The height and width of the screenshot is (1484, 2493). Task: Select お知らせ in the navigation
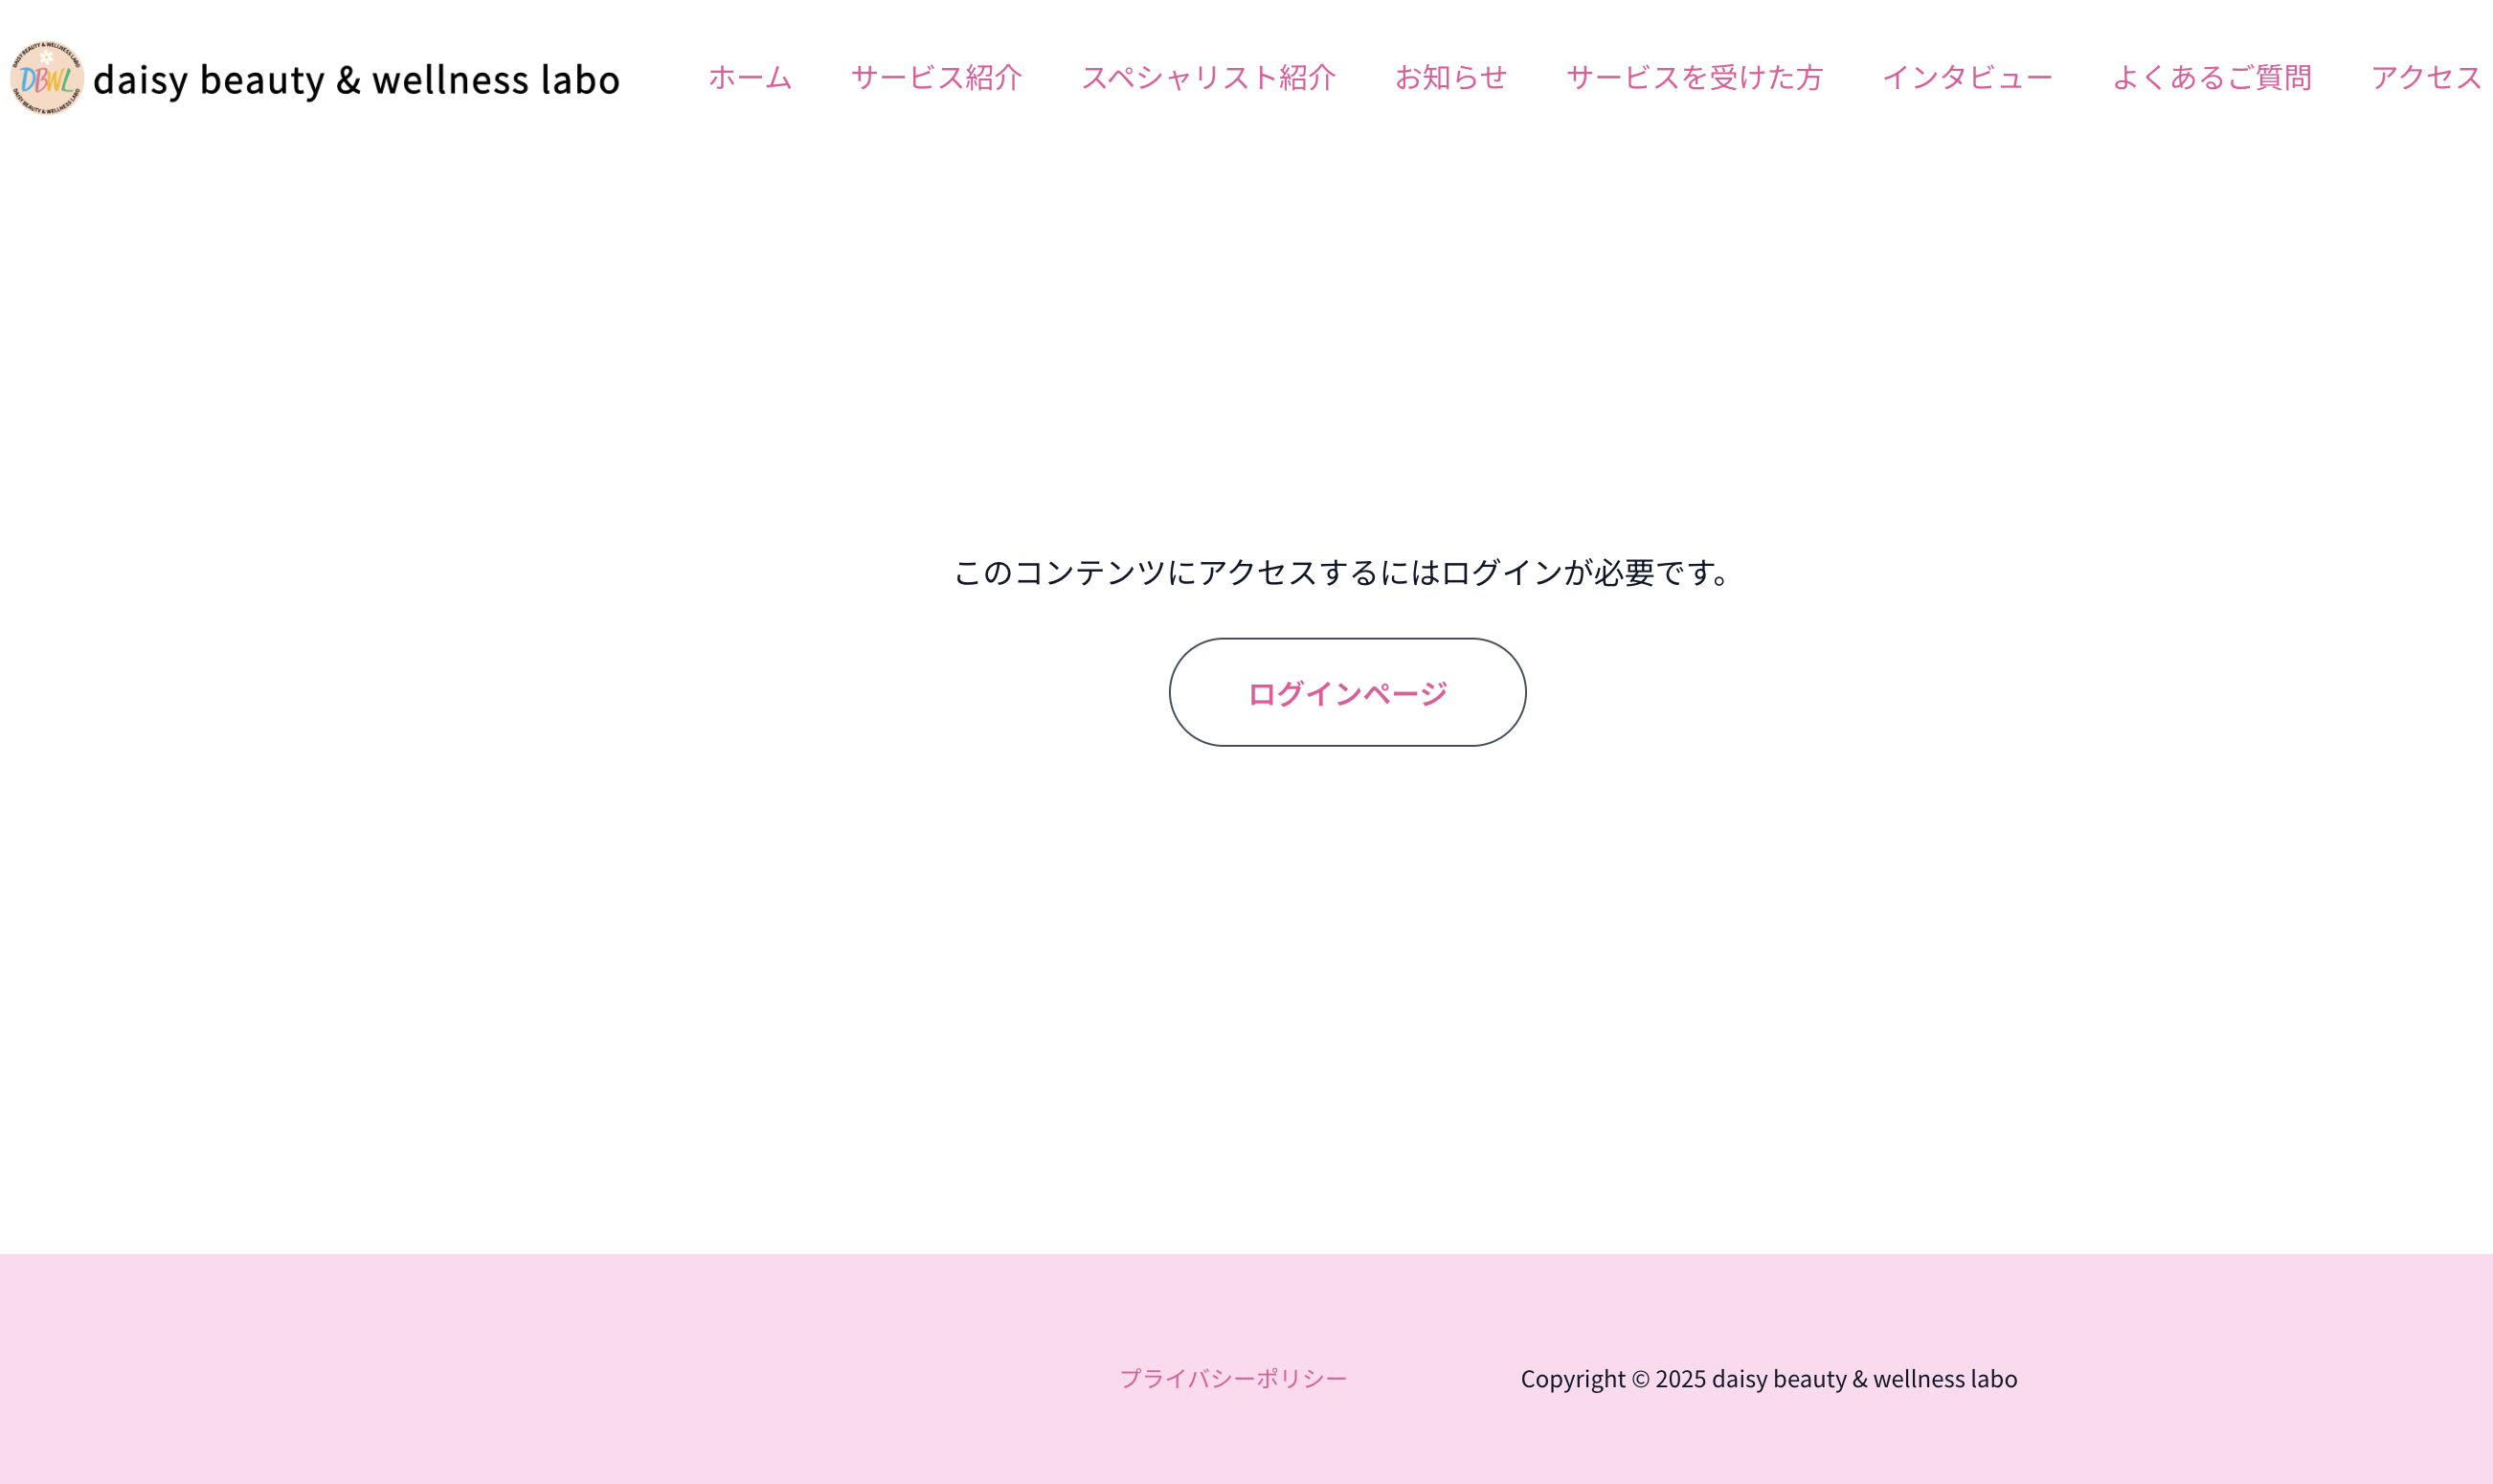[x=1451, y=77]
